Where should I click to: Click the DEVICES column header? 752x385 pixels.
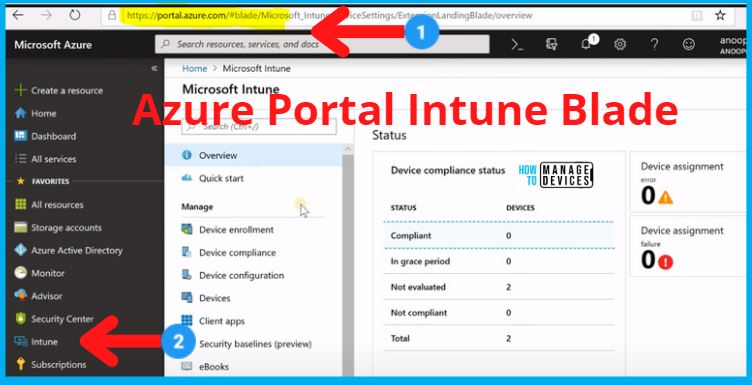(x=520, y=208)
